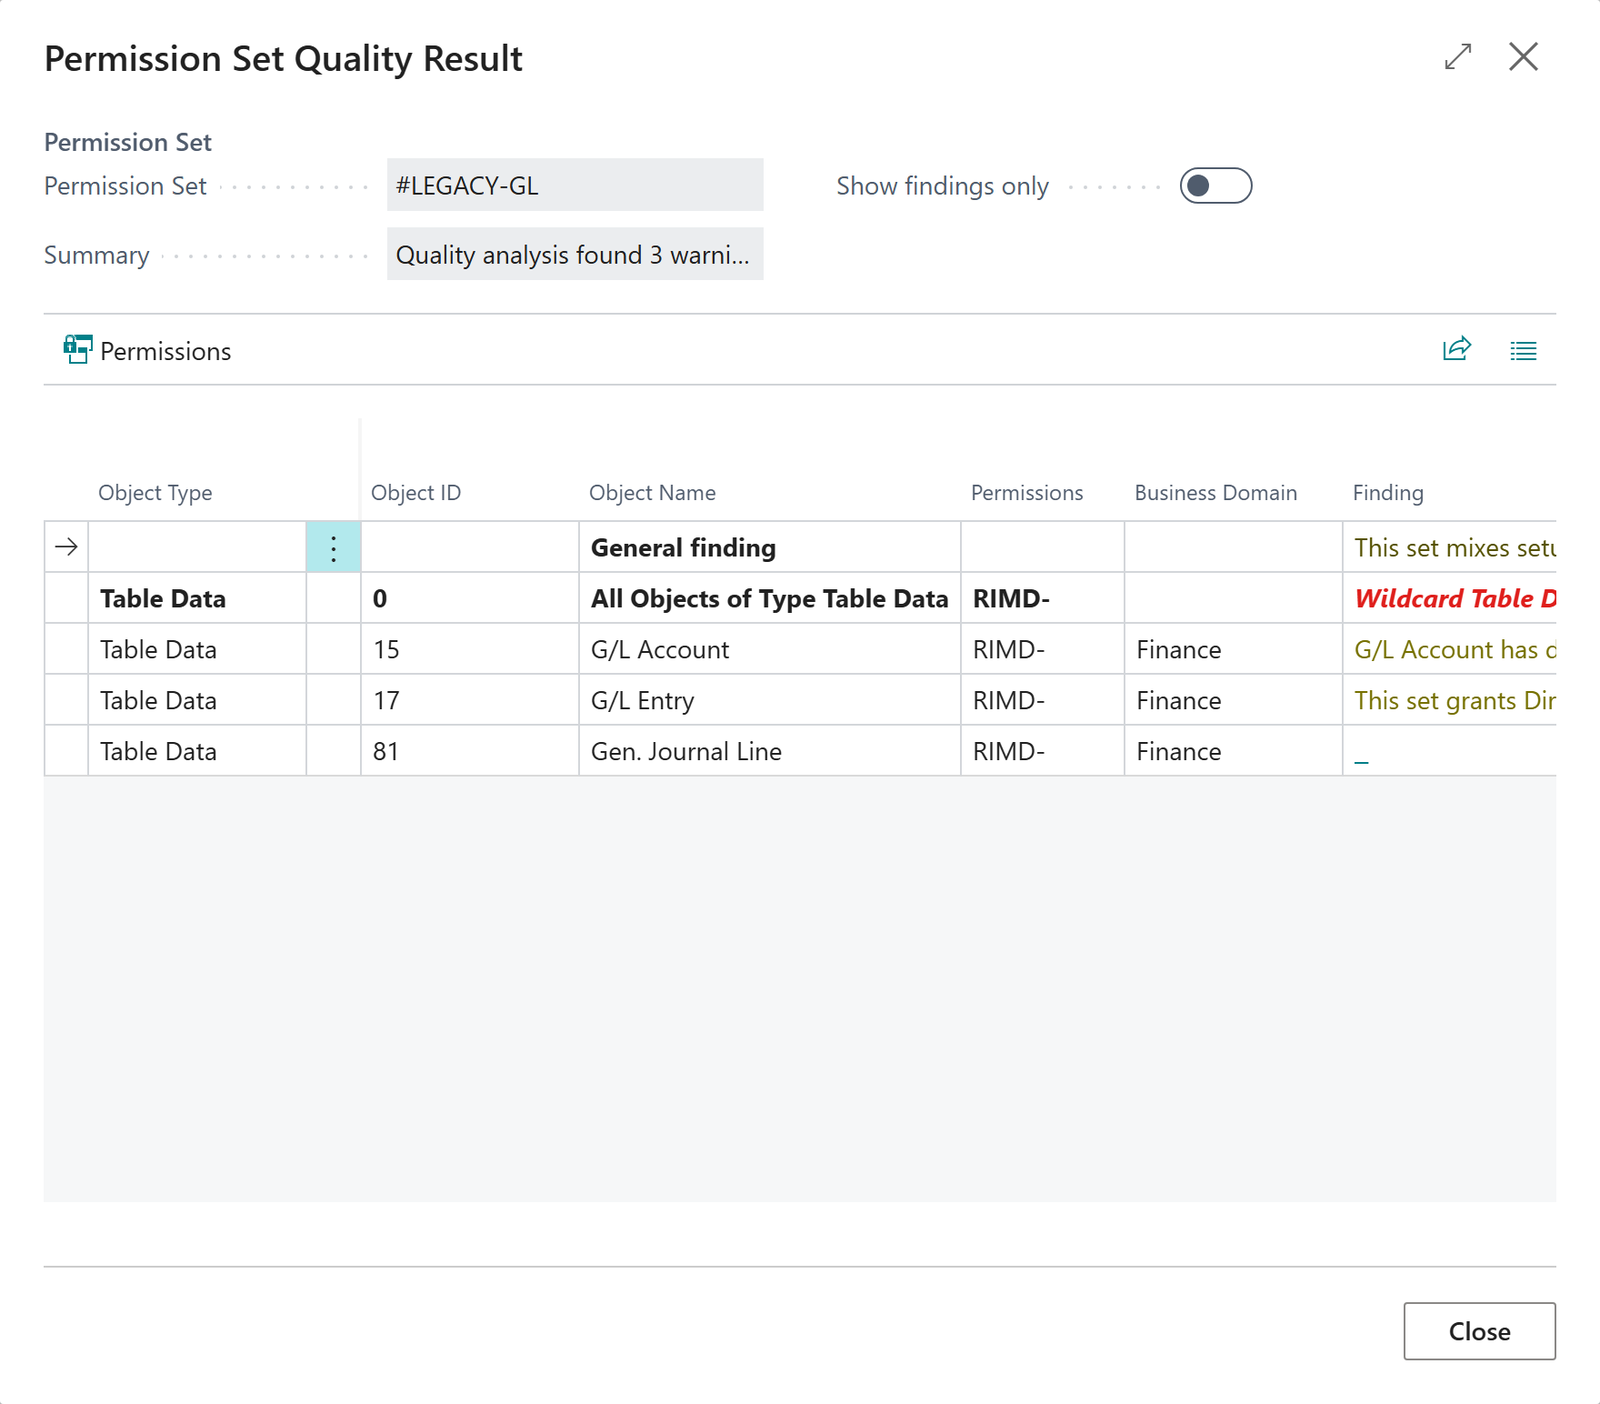The width and height of the screenshot is (1600, 1404).
Task: Close the dialog with the X icon
Action: point(1523,57)
